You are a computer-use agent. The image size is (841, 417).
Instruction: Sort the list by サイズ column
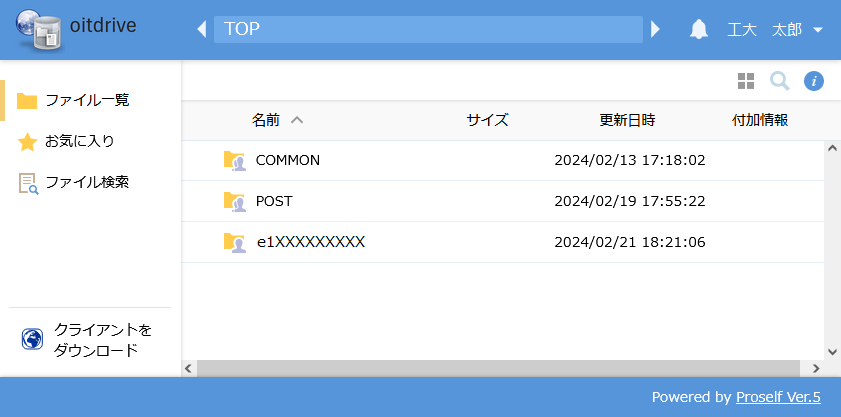487,120
